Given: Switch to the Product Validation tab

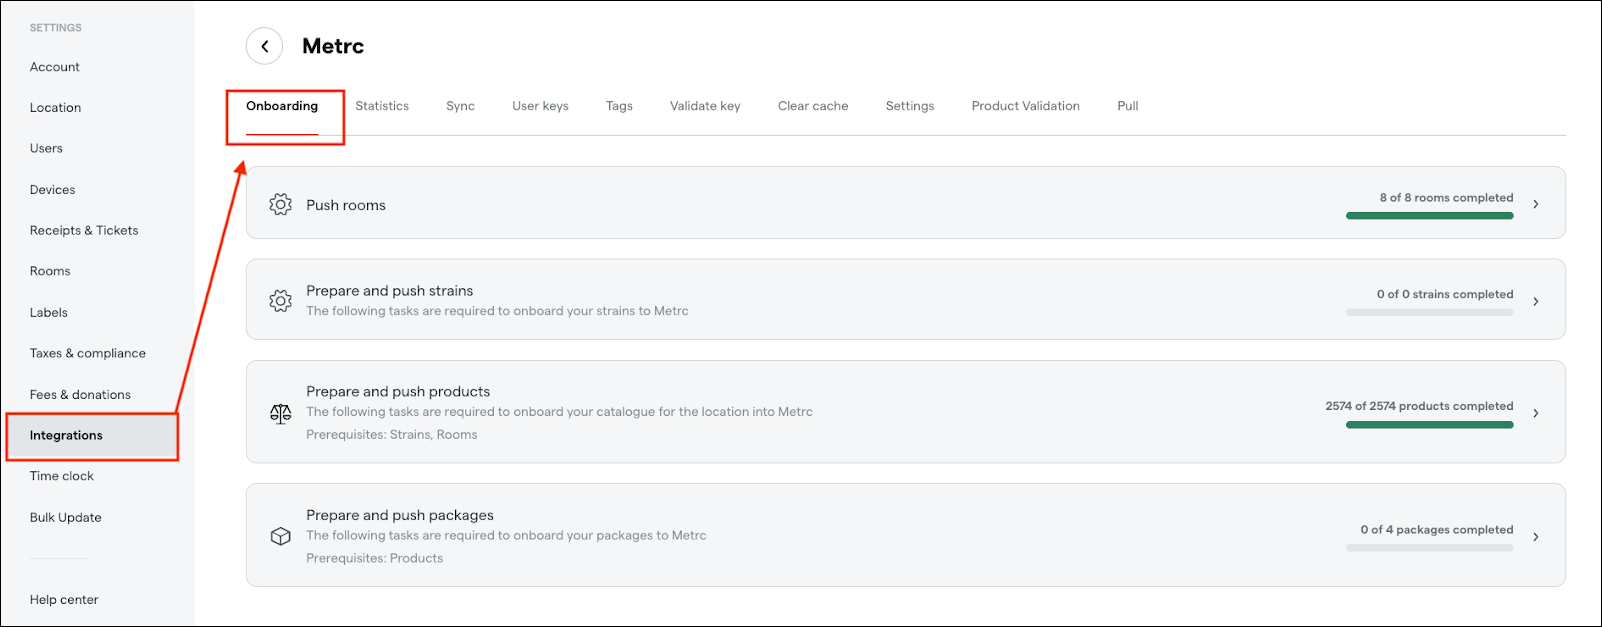Looking at the screenshot, I should 1026,106.
